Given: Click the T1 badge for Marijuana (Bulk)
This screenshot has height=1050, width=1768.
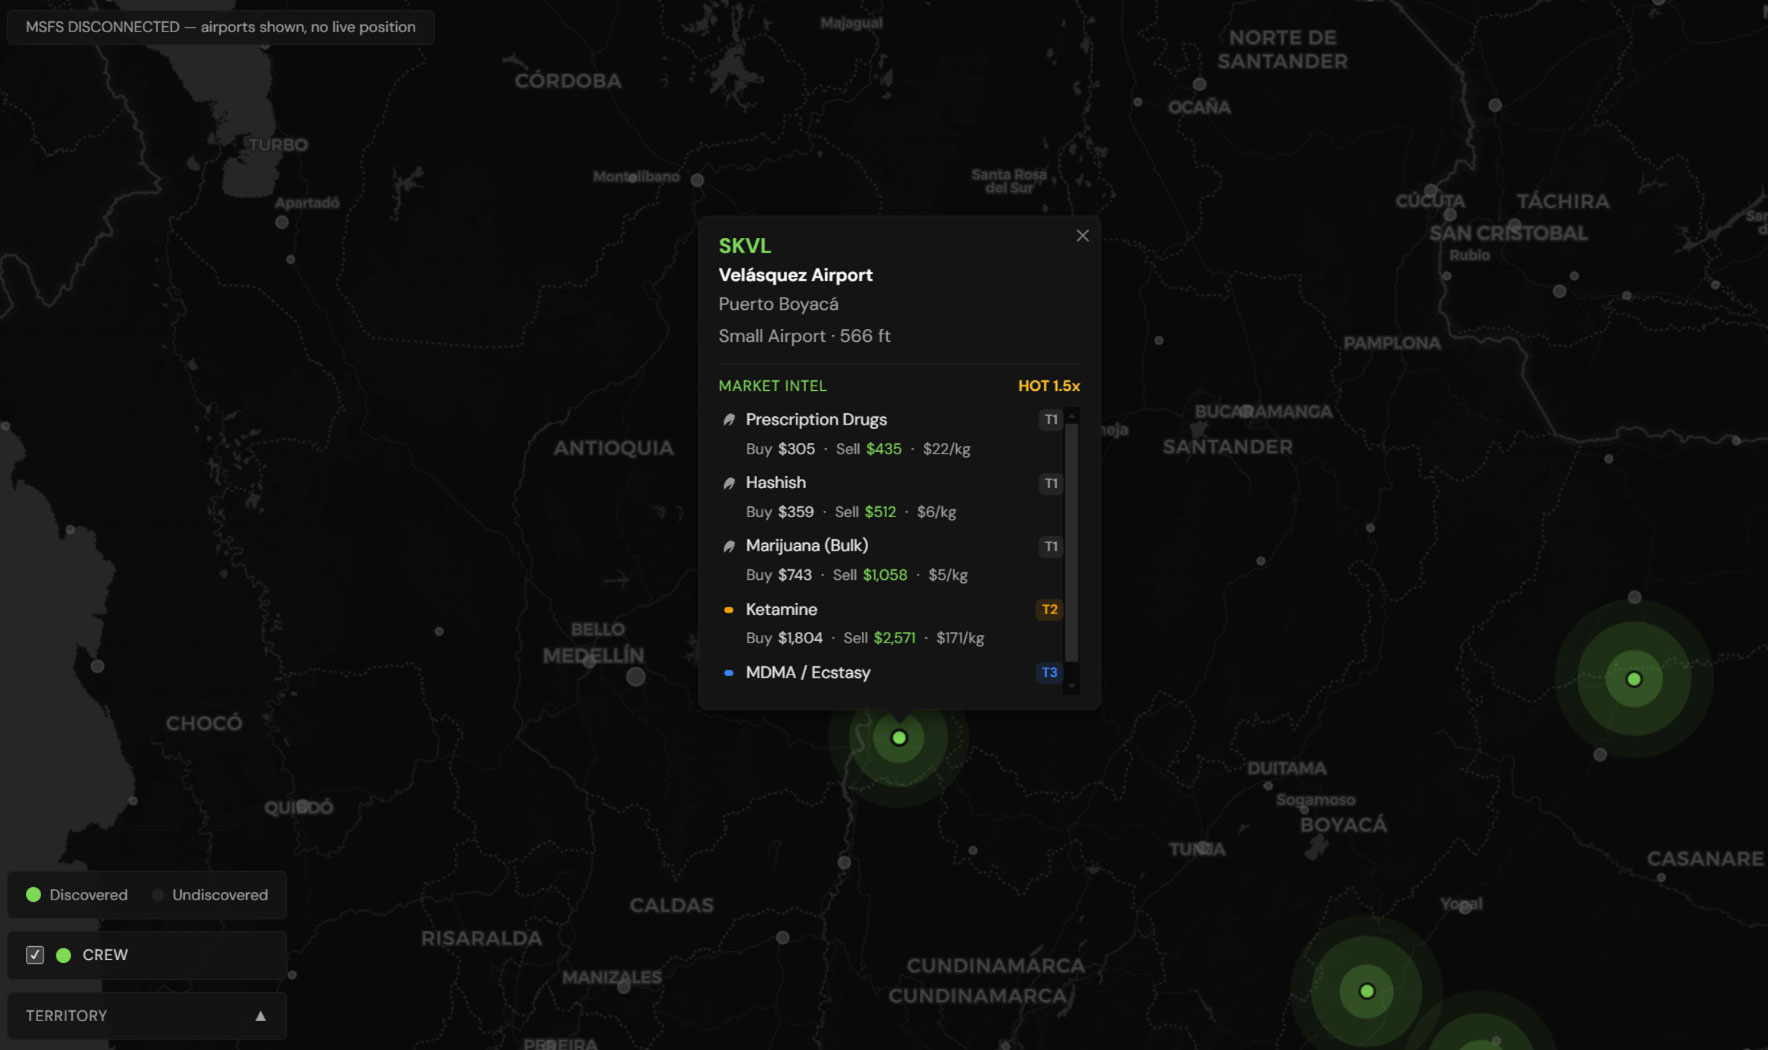Looking at the screenshot, I should (x=1050, y=546).
